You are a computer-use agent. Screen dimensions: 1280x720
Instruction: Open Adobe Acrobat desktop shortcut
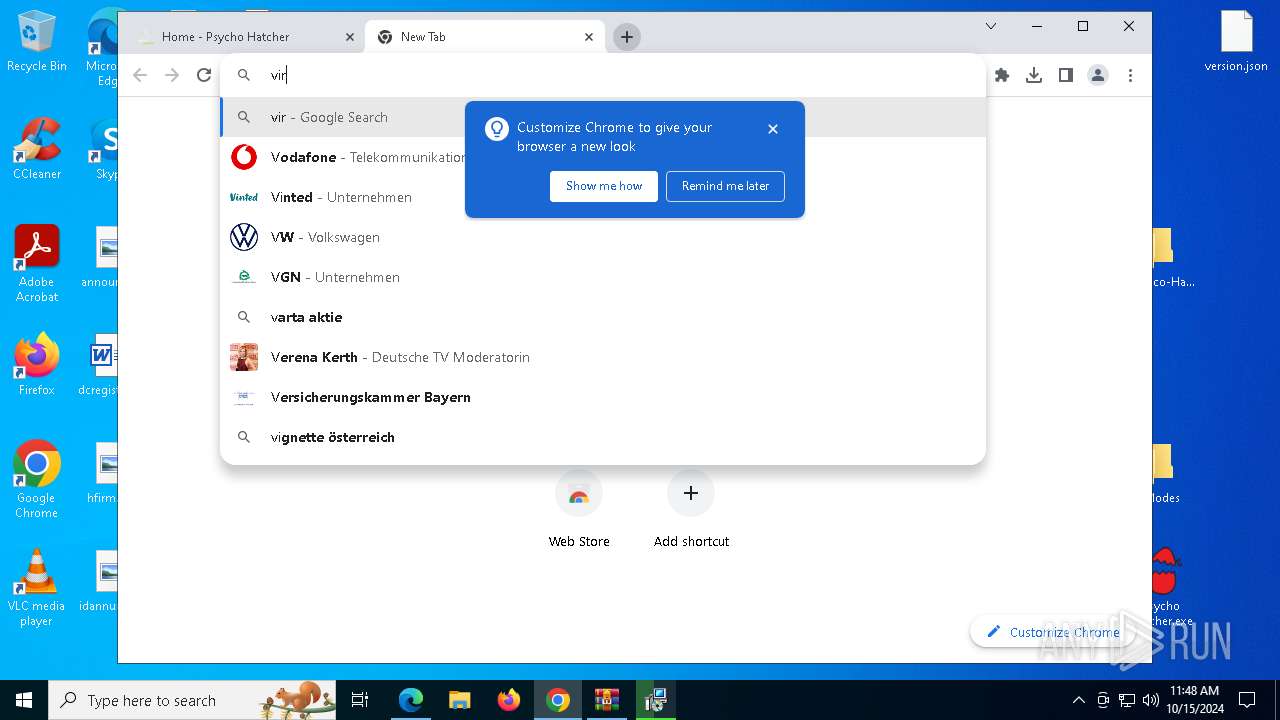click(37, 264)
